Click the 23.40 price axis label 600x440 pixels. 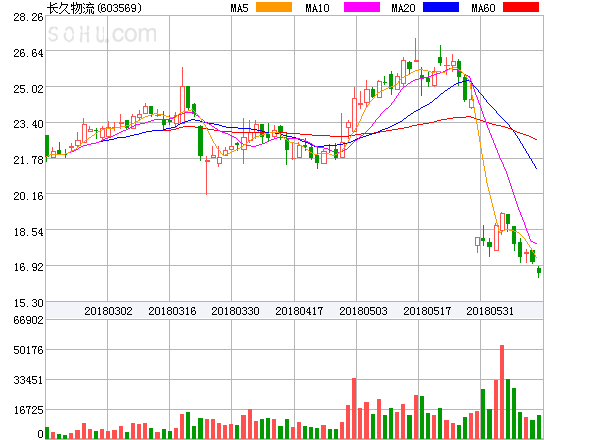click(28, 124)
